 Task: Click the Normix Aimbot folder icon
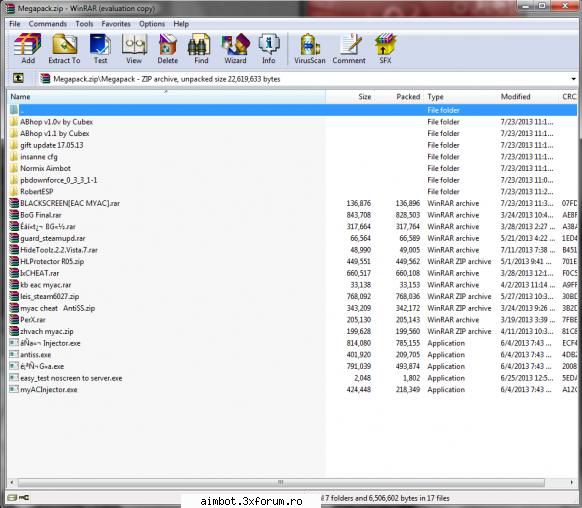point(14,168)
